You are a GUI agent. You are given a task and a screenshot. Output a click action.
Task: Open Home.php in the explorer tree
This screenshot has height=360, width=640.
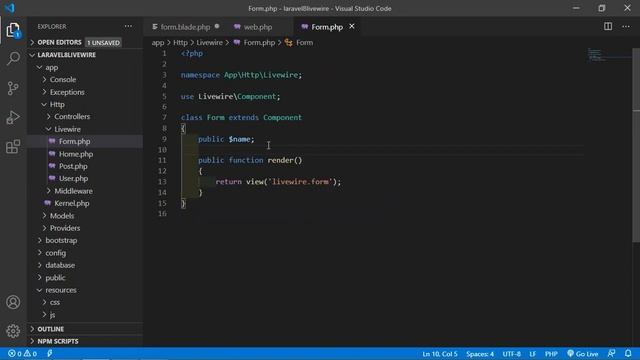pos(76,154)
